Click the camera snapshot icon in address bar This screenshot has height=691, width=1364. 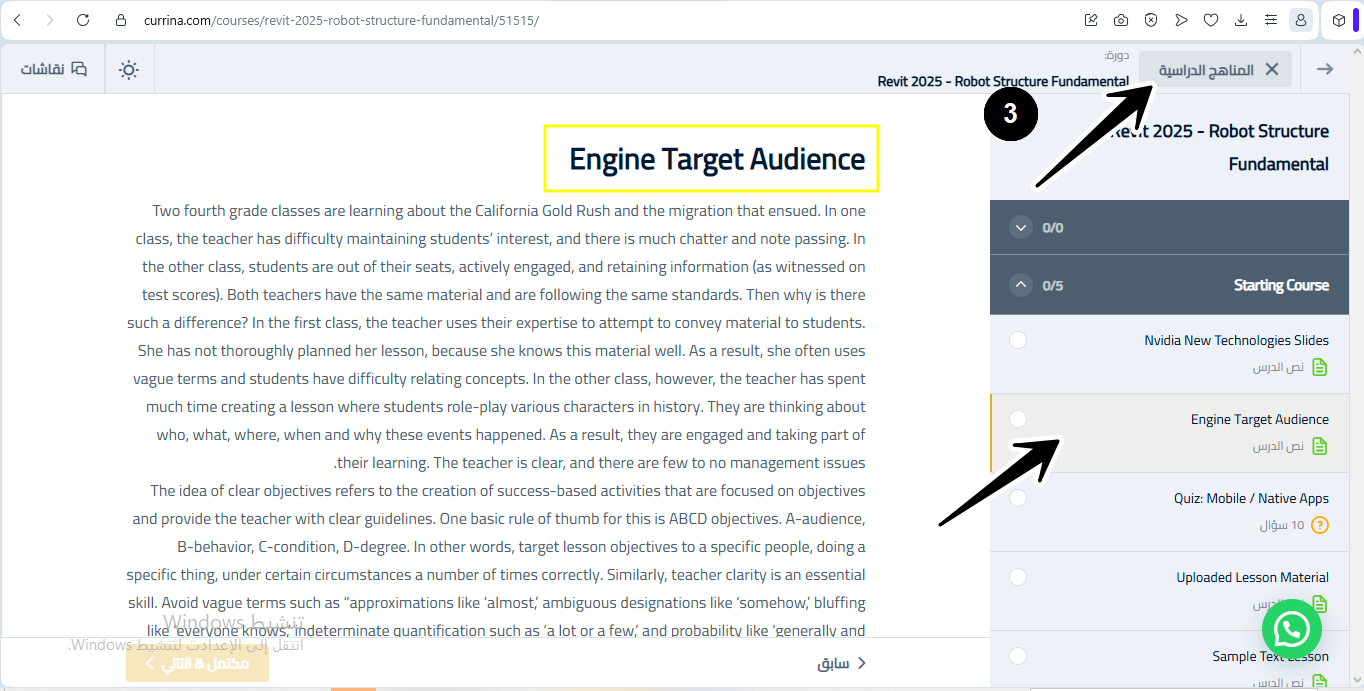click(x=1121, y=20)
